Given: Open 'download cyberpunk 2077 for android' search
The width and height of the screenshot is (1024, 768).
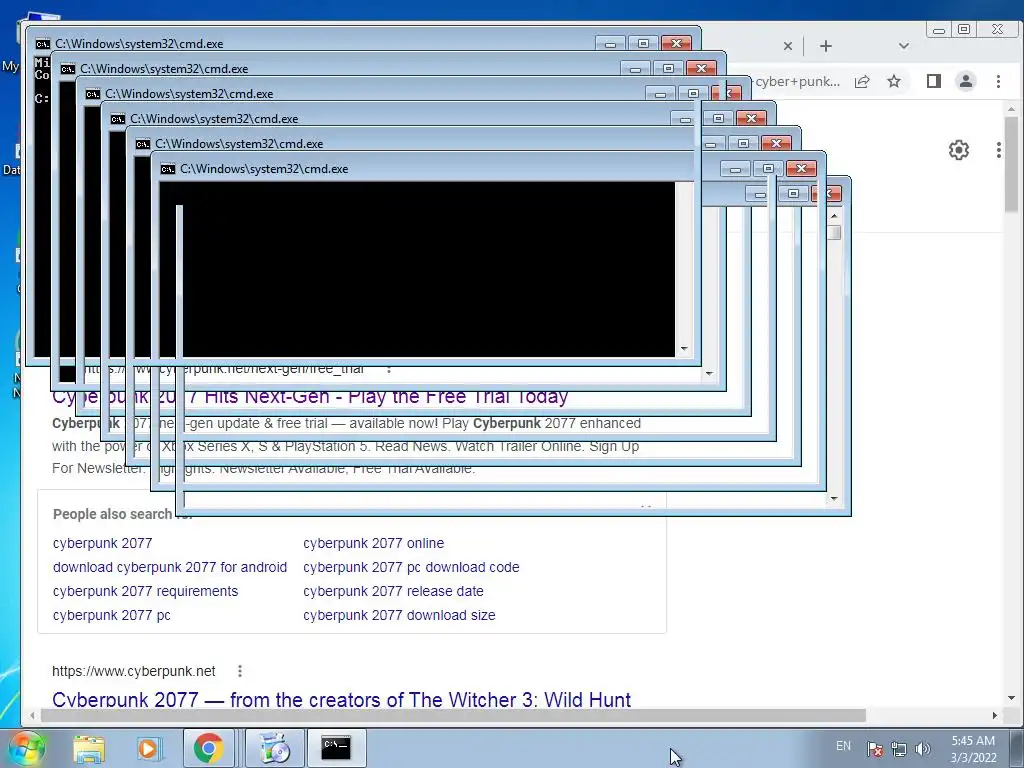Looking at the screenshot, I should pos(170,567).
